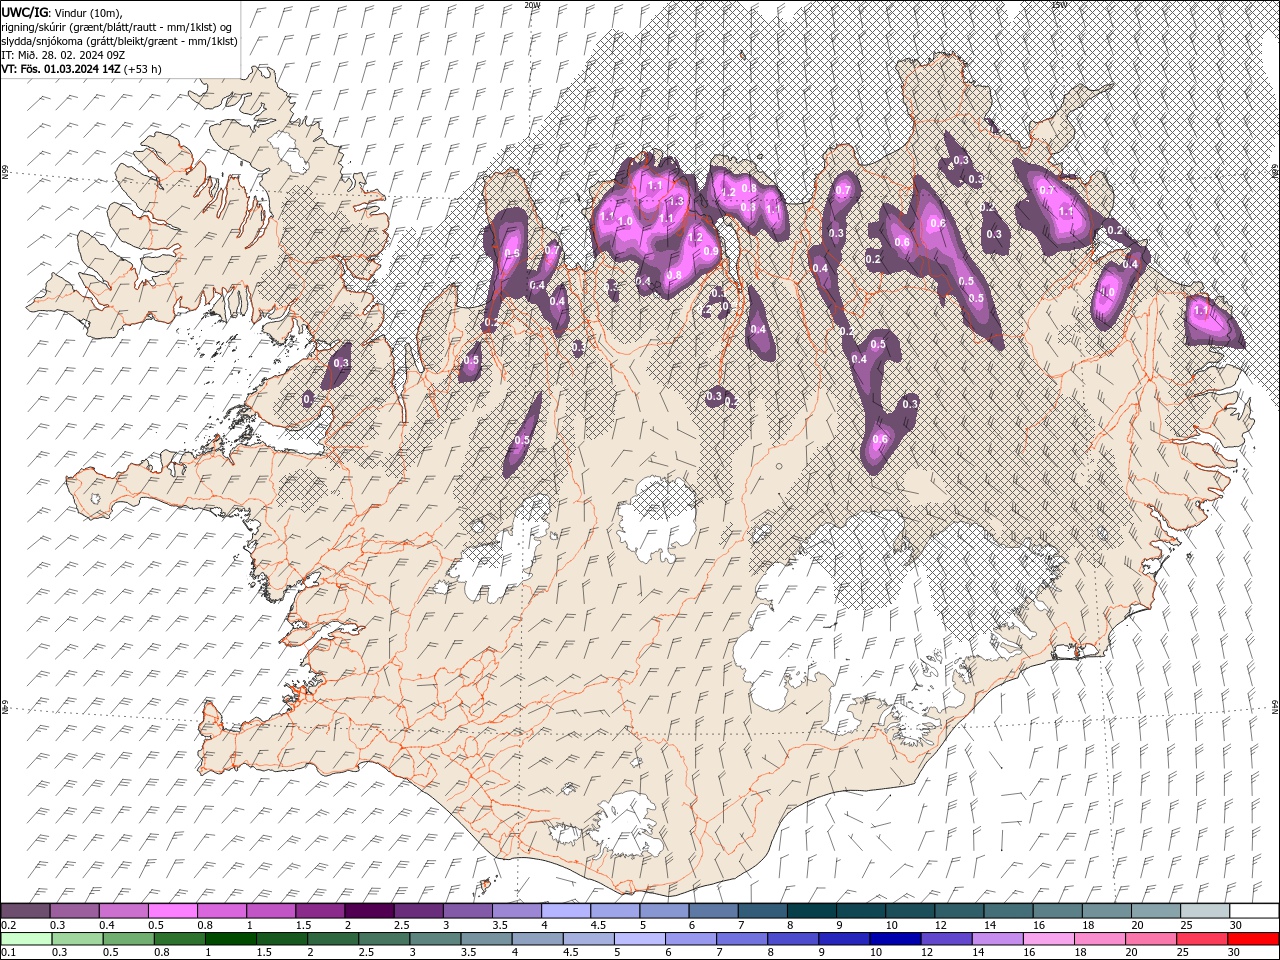The image size is (1280, 960).
Task: Pick the darkest green 1 rain legend swatch
Action: pyautogui.click(x=230, y=939)
